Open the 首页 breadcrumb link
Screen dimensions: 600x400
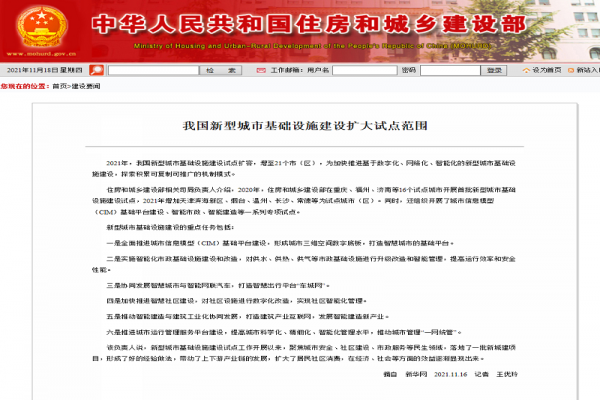point(59,86)
